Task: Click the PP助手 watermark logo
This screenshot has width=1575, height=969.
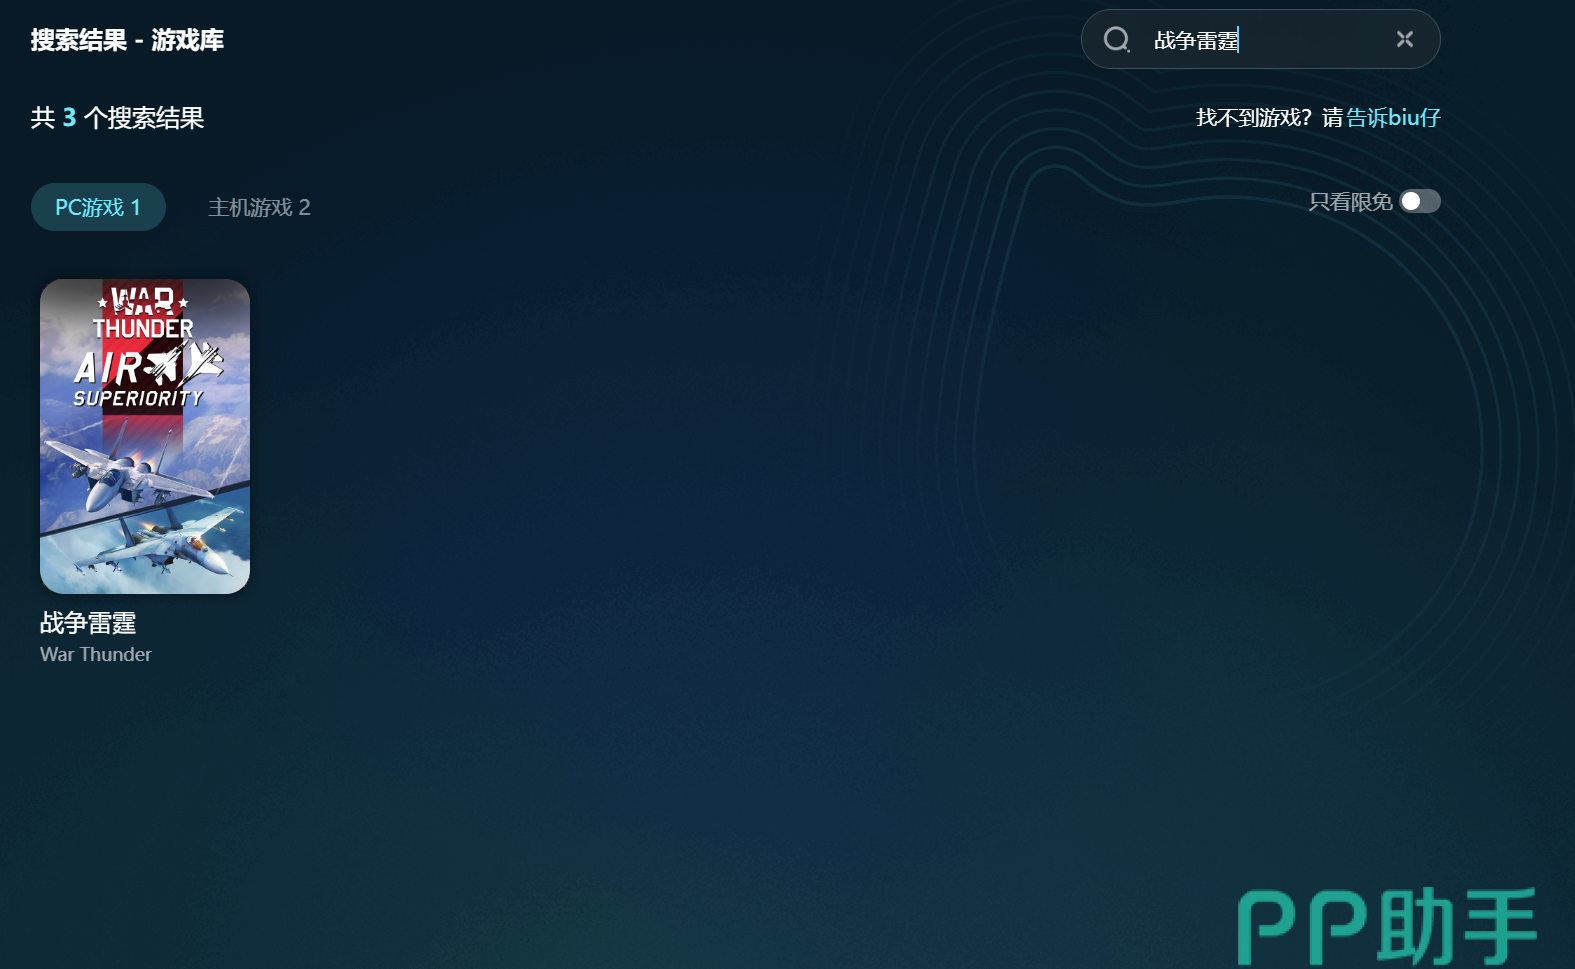Action: 1386,926
